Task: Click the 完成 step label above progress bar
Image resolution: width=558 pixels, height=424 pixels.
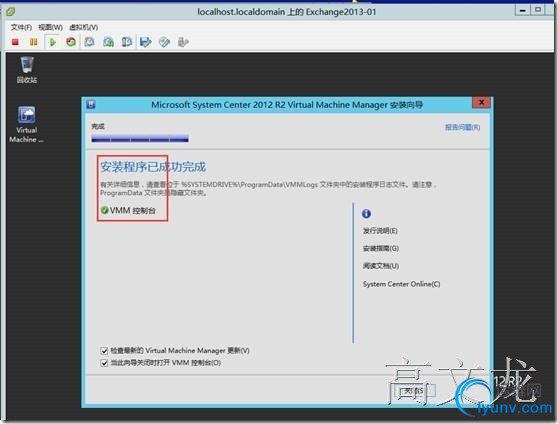Action: [x=98, y=126]
